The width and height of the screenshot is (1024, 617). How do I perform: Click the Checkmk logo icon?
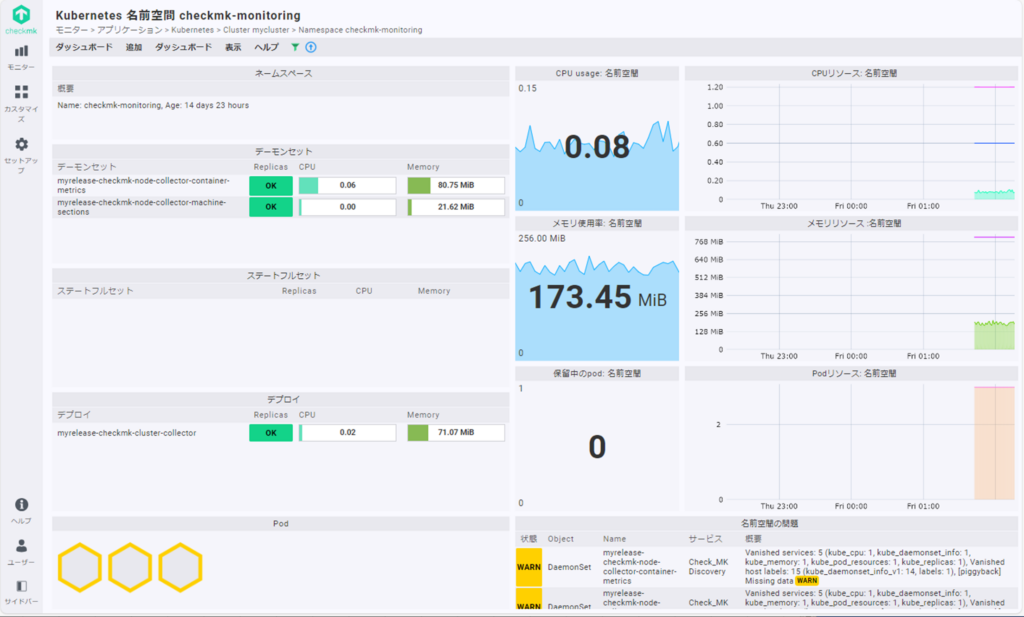(21, 14)
